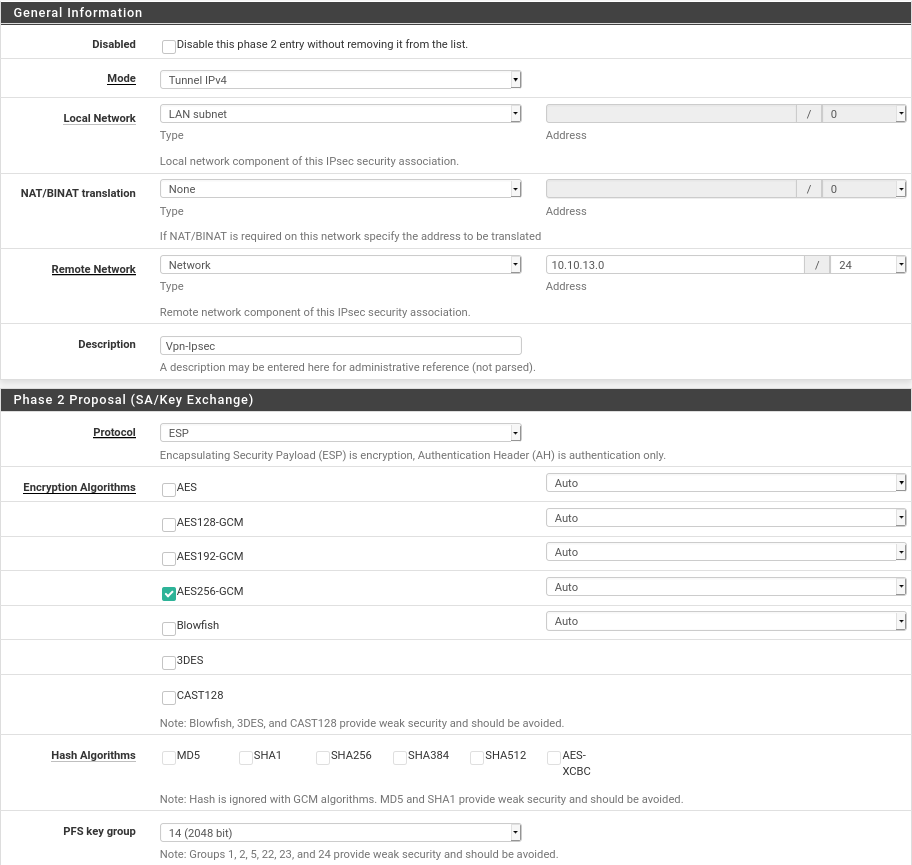
Task: Open NAT/BINAT translation type dropdown
Action: click(340, 189)
